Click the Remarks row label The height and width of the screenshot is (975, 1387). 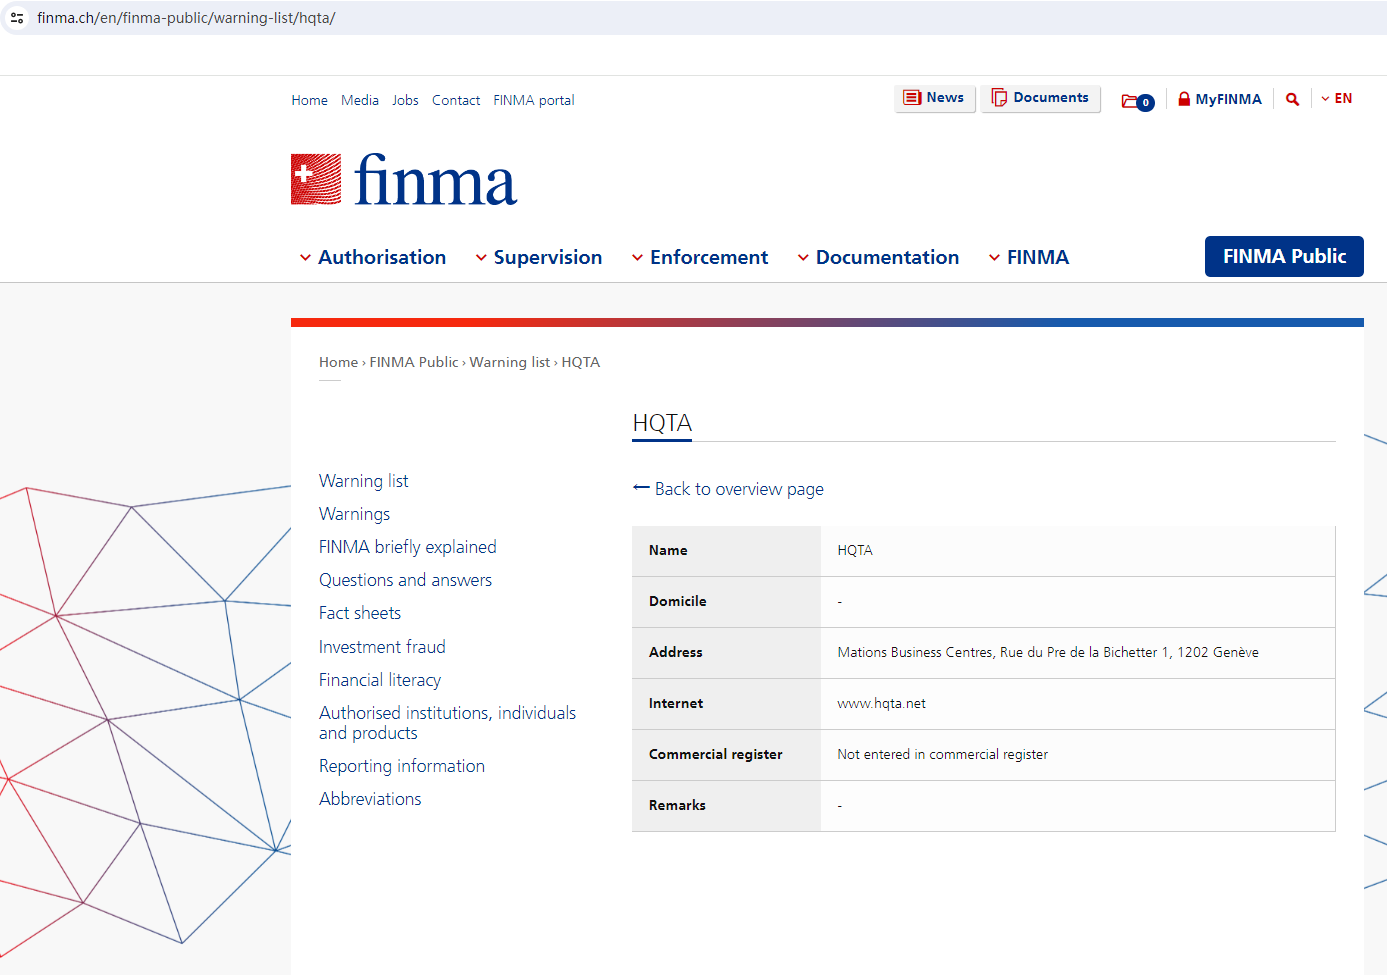pos(677,805)
